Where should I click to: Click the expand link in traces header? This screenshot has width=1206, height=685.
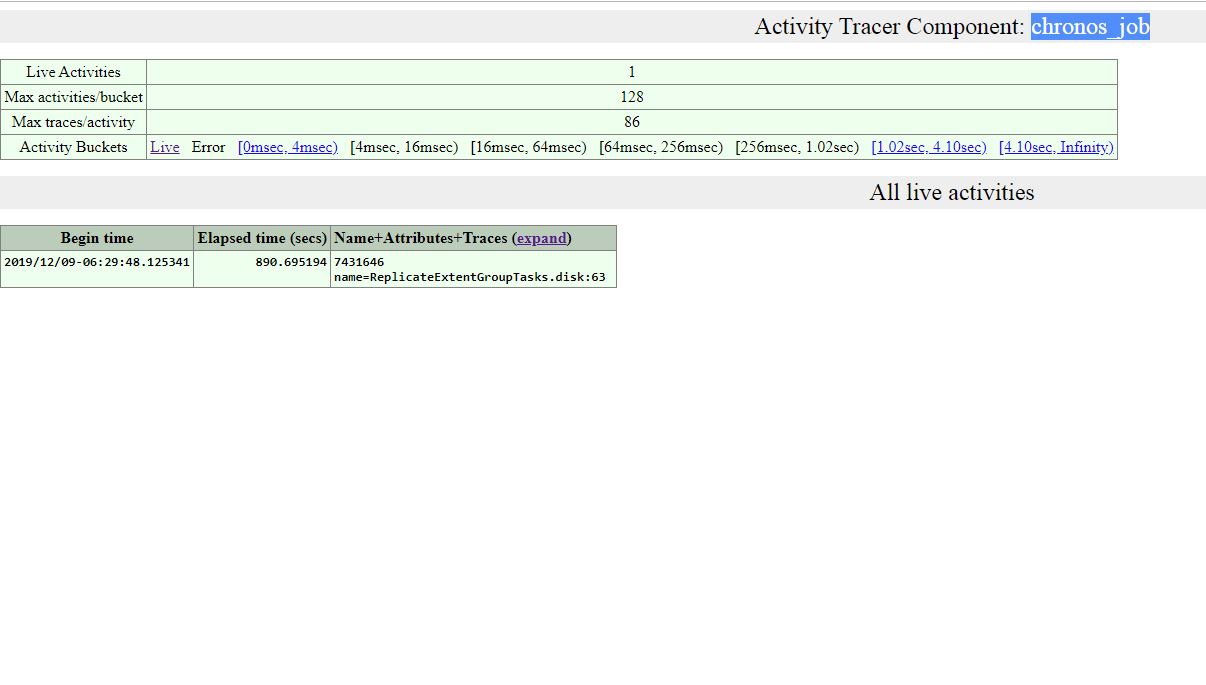(x=542, y=238)
